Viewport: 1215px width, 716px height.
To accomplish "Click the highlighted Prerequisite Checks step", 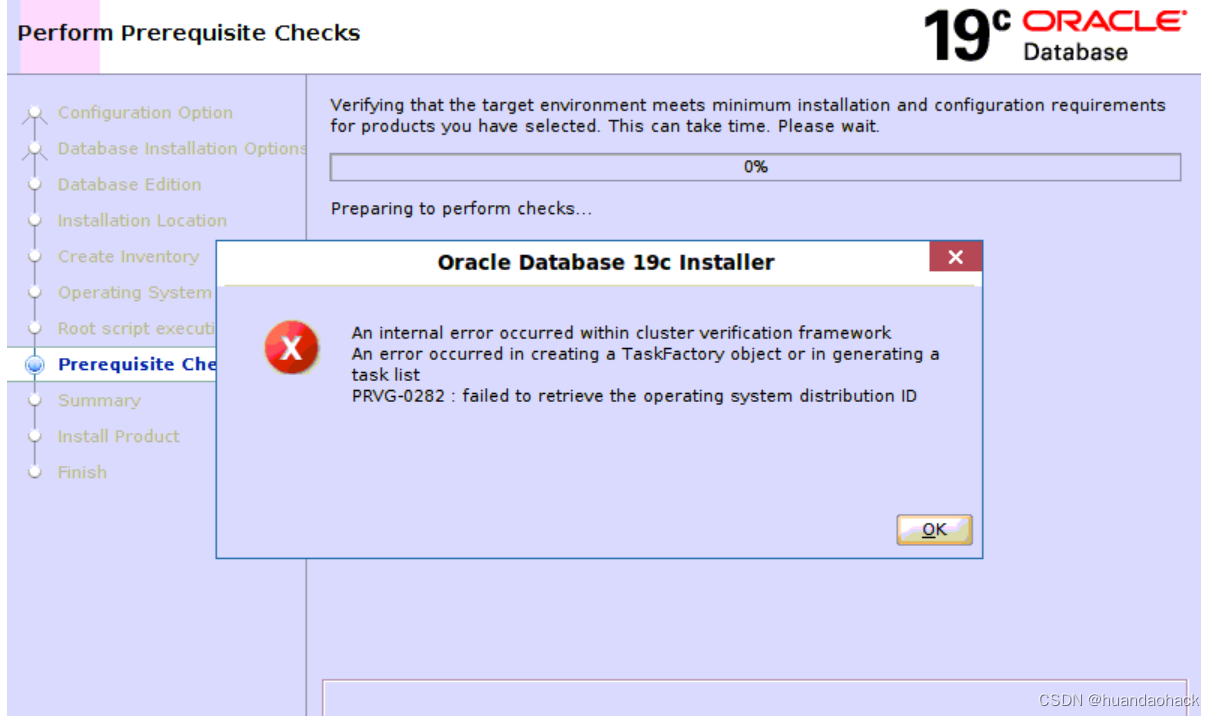I will (137, 364).
